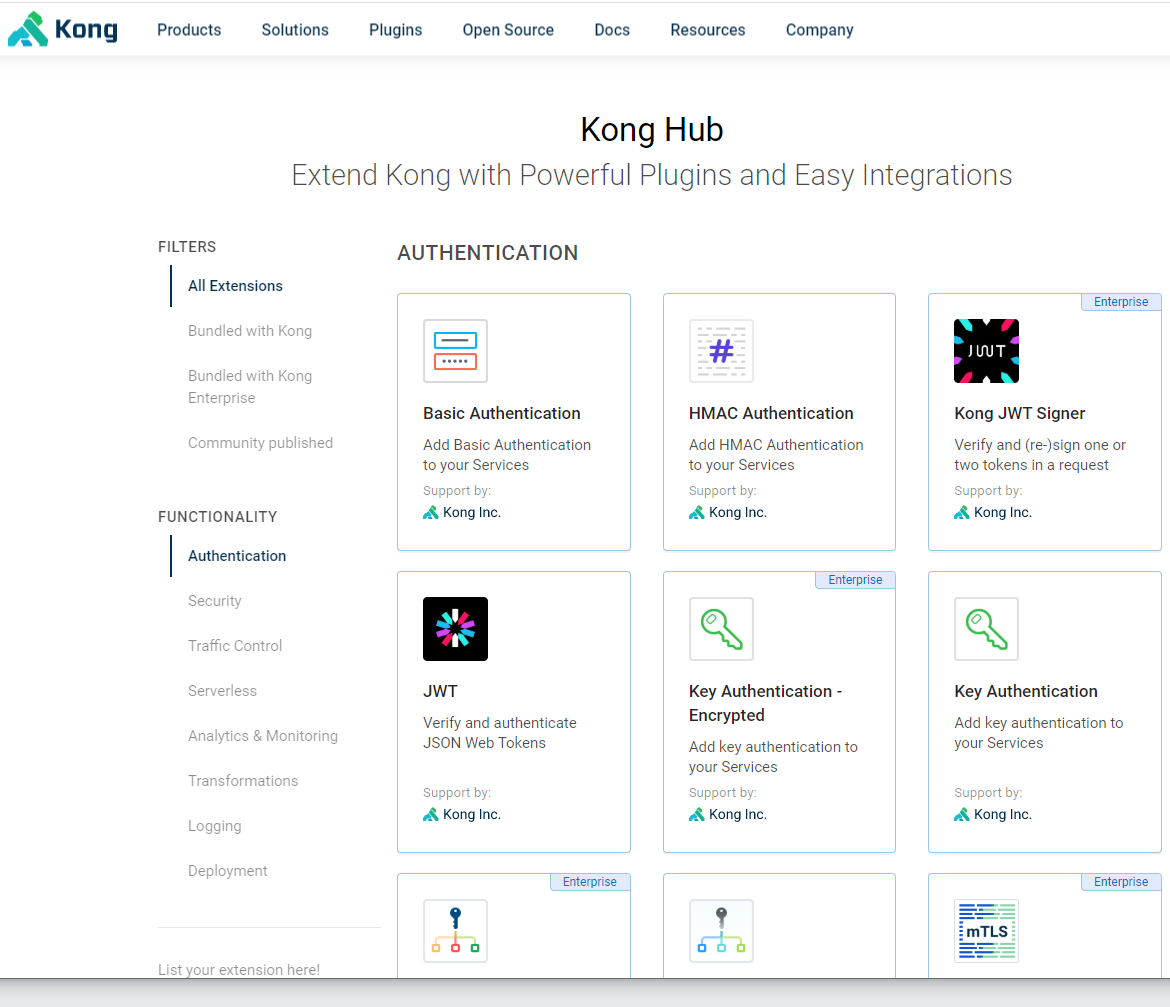Open the HMAC Authentication hash icon

point(721,351)
